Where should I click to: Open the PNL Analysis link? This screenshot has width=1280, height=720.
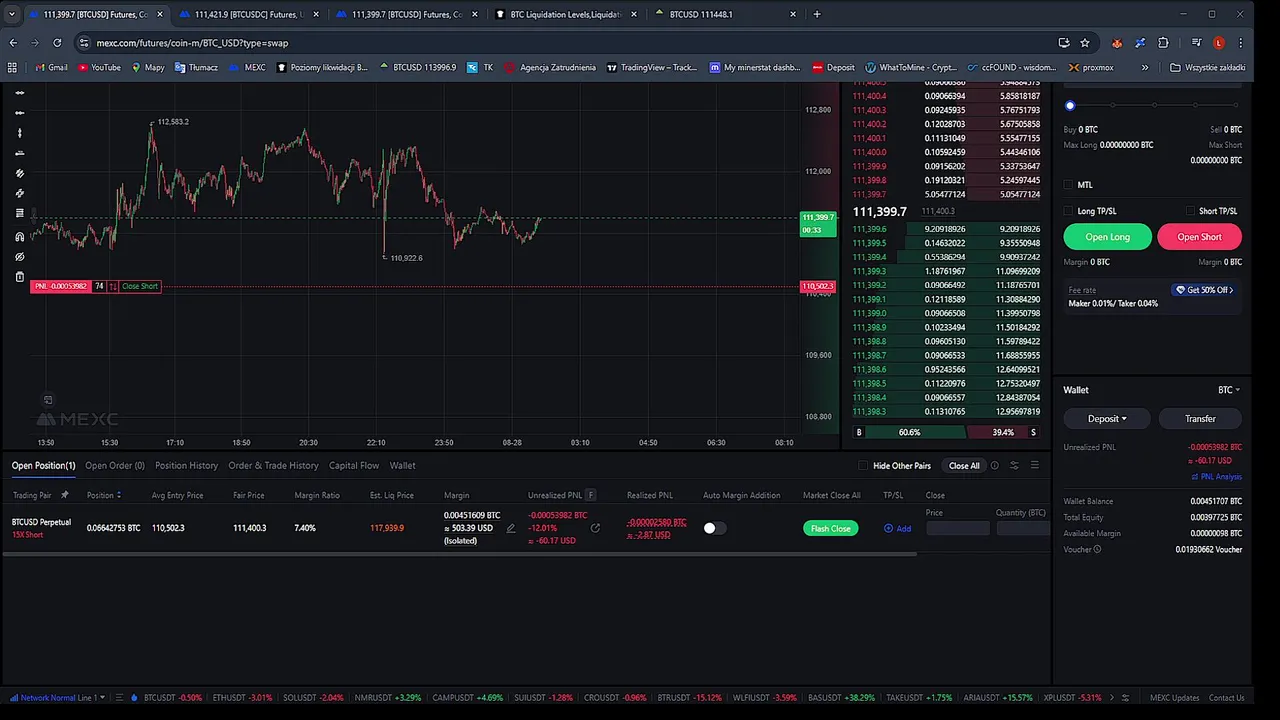coord(1216,477)
